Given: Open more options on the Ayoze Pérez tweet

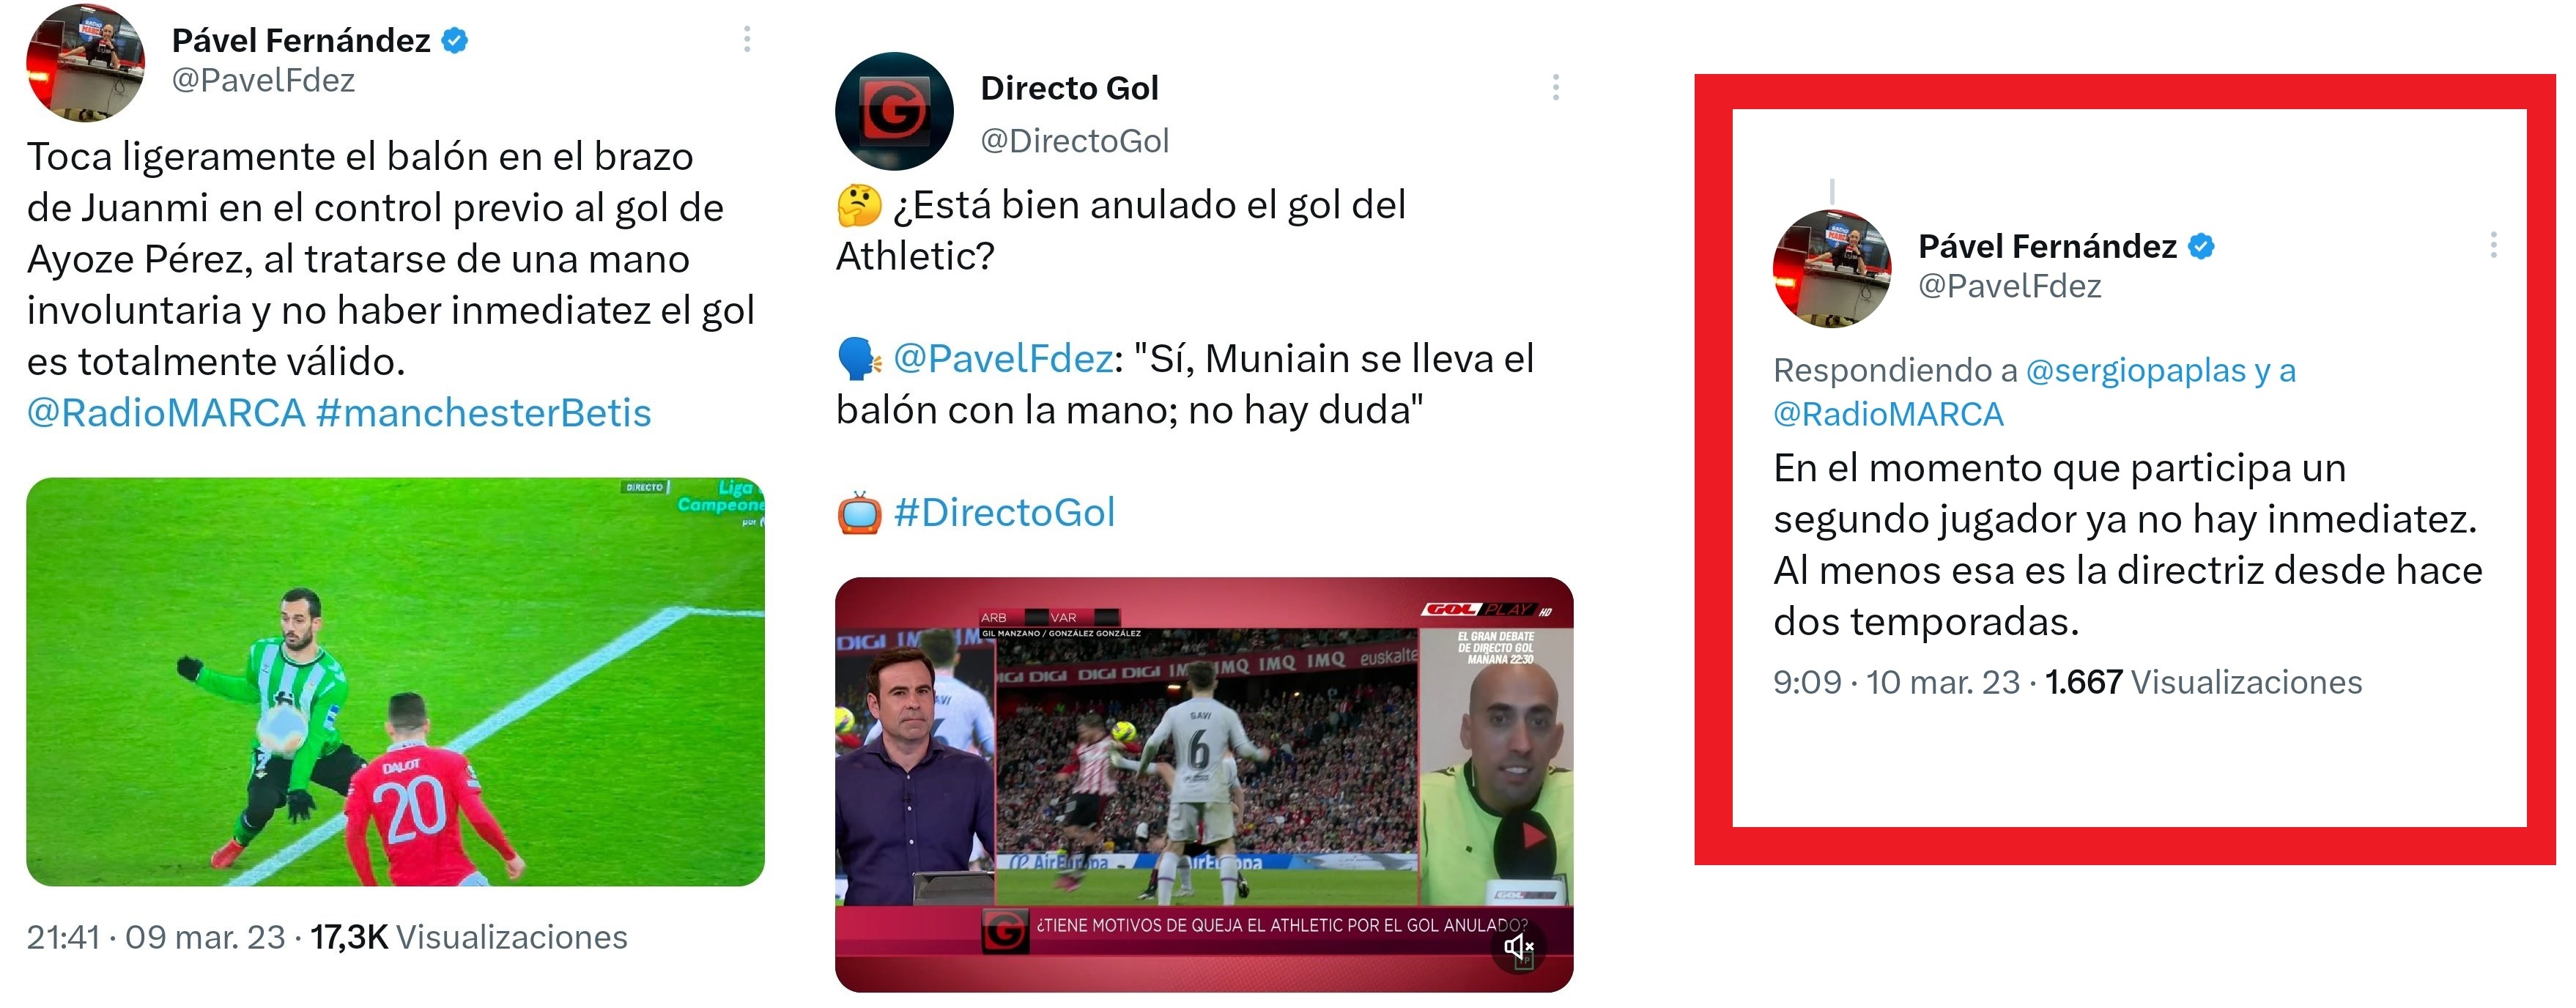Looking at the screenshot, I should pos(747,39).
